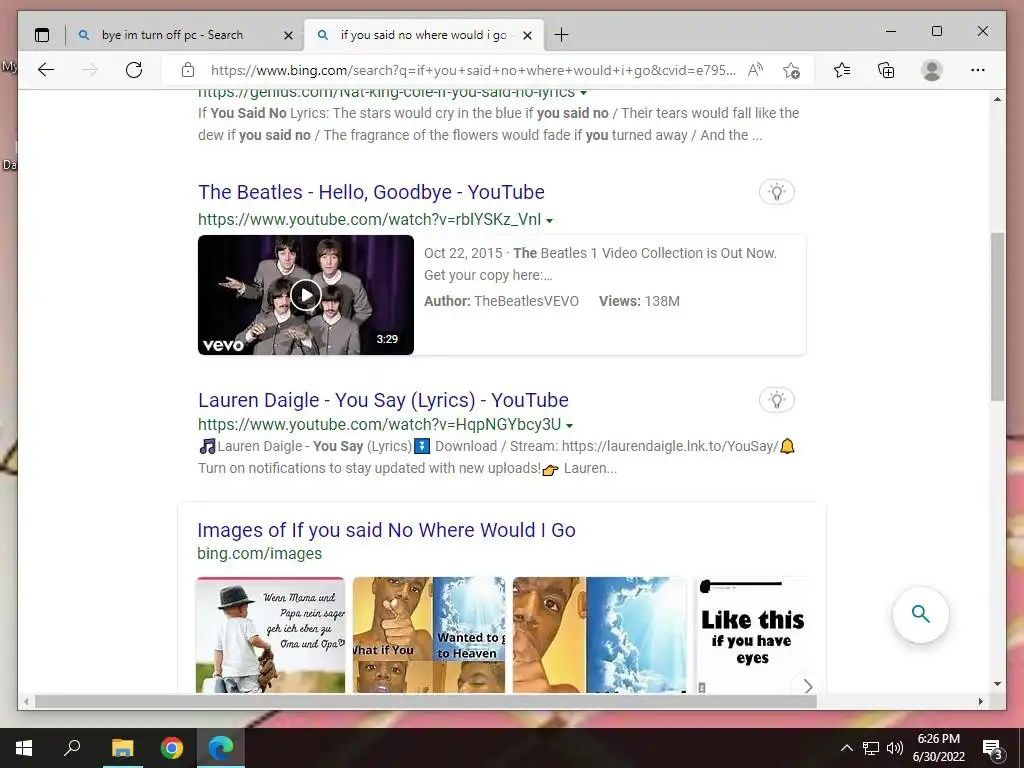The width and height of the screenshot is (1024, 768).
Task: Open the volume speaker tray icon
Action: [895, 748]
